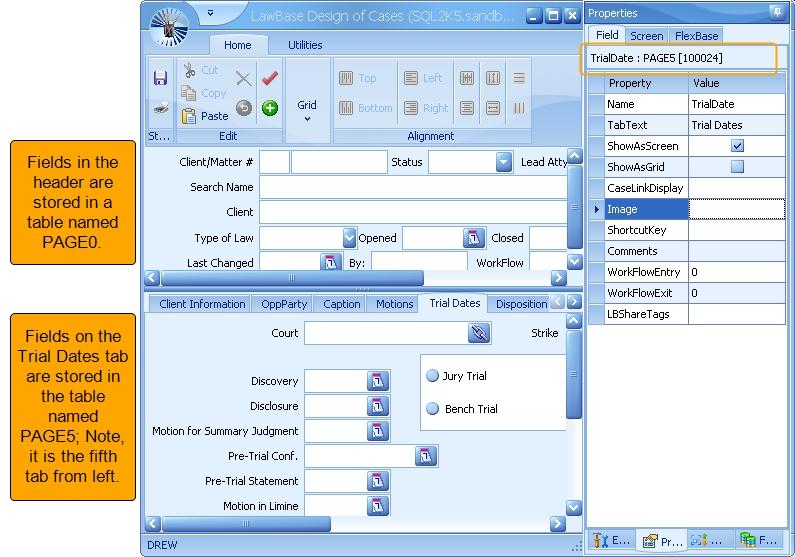This screenshot has height=557, width=795.
Task: Select the Trial Dates tab
Action: (x=454, y=303)
